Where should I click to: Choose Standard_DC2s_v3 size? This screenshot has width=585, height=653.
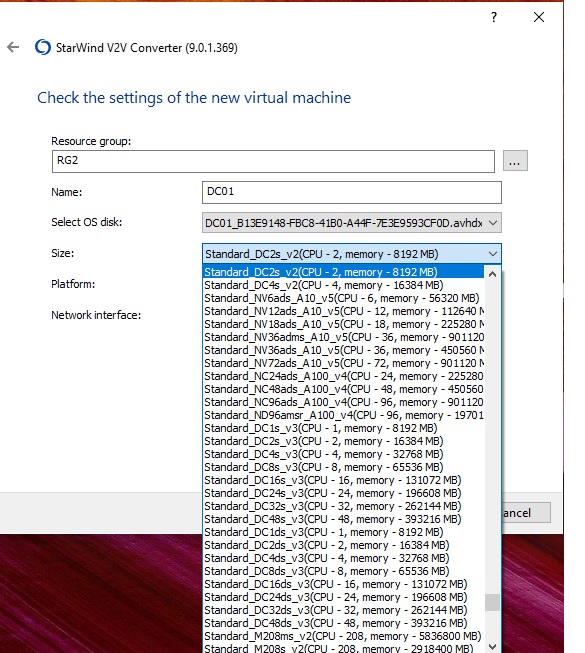344,441
